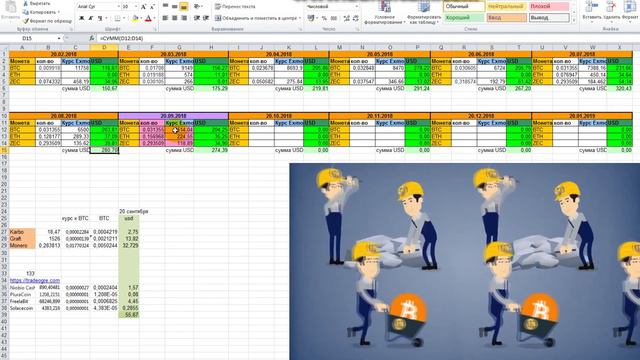Open the cell borders dropdown
The width and height of the screenshot is (640, 360).
coord(124,18)
